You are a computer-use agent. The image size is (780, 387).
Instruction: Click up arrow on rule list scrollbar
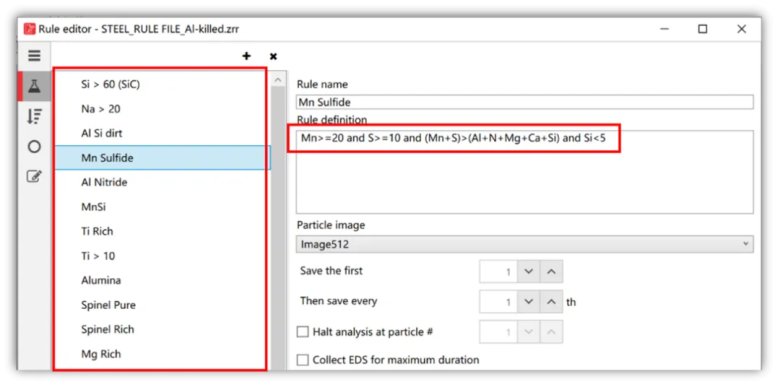278,80
